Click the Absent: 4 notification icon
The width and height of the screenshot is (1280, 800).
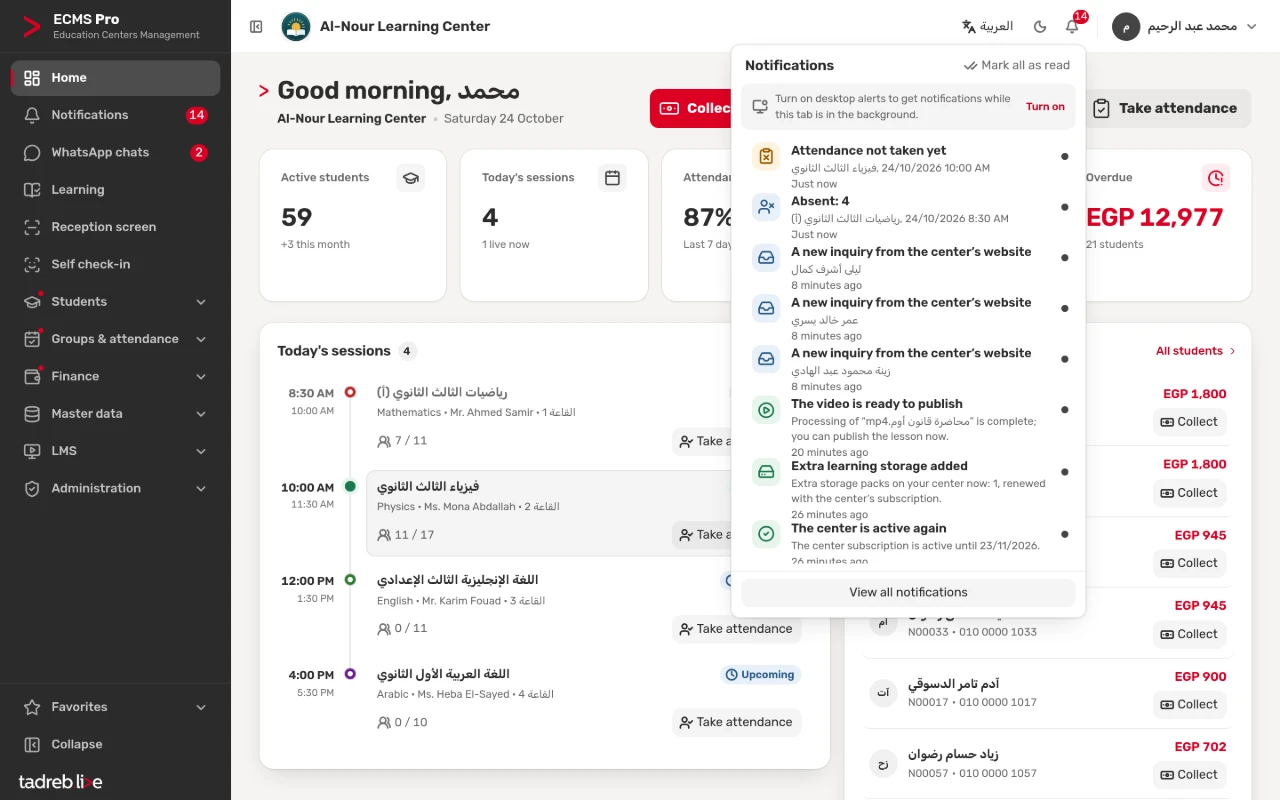[x=766, y=207]
